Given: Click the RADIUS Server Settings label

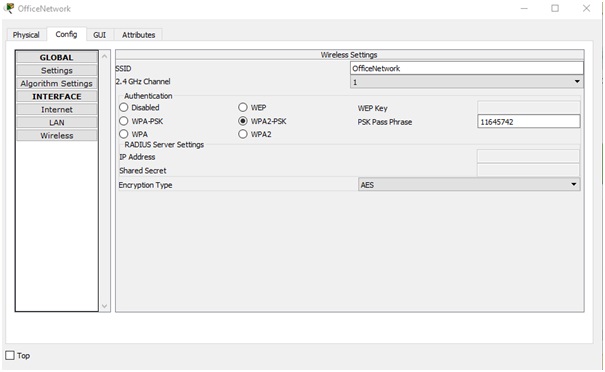Looking at the screenshot, I should pyautogui.click(x=164, y=145).
